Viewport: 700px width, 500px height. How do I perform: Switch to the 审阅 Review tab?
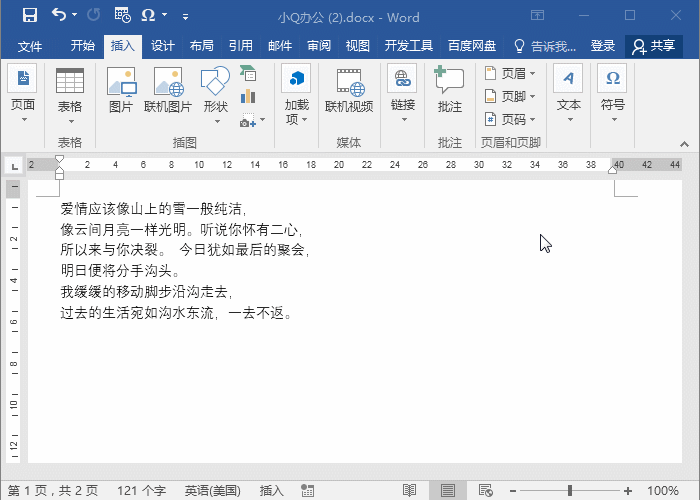click(319, 46)
